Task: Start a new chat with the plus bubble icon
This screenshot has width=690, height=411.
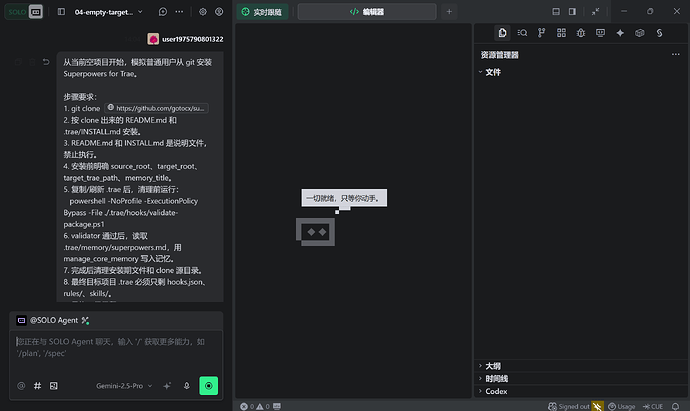Action: 163,12
